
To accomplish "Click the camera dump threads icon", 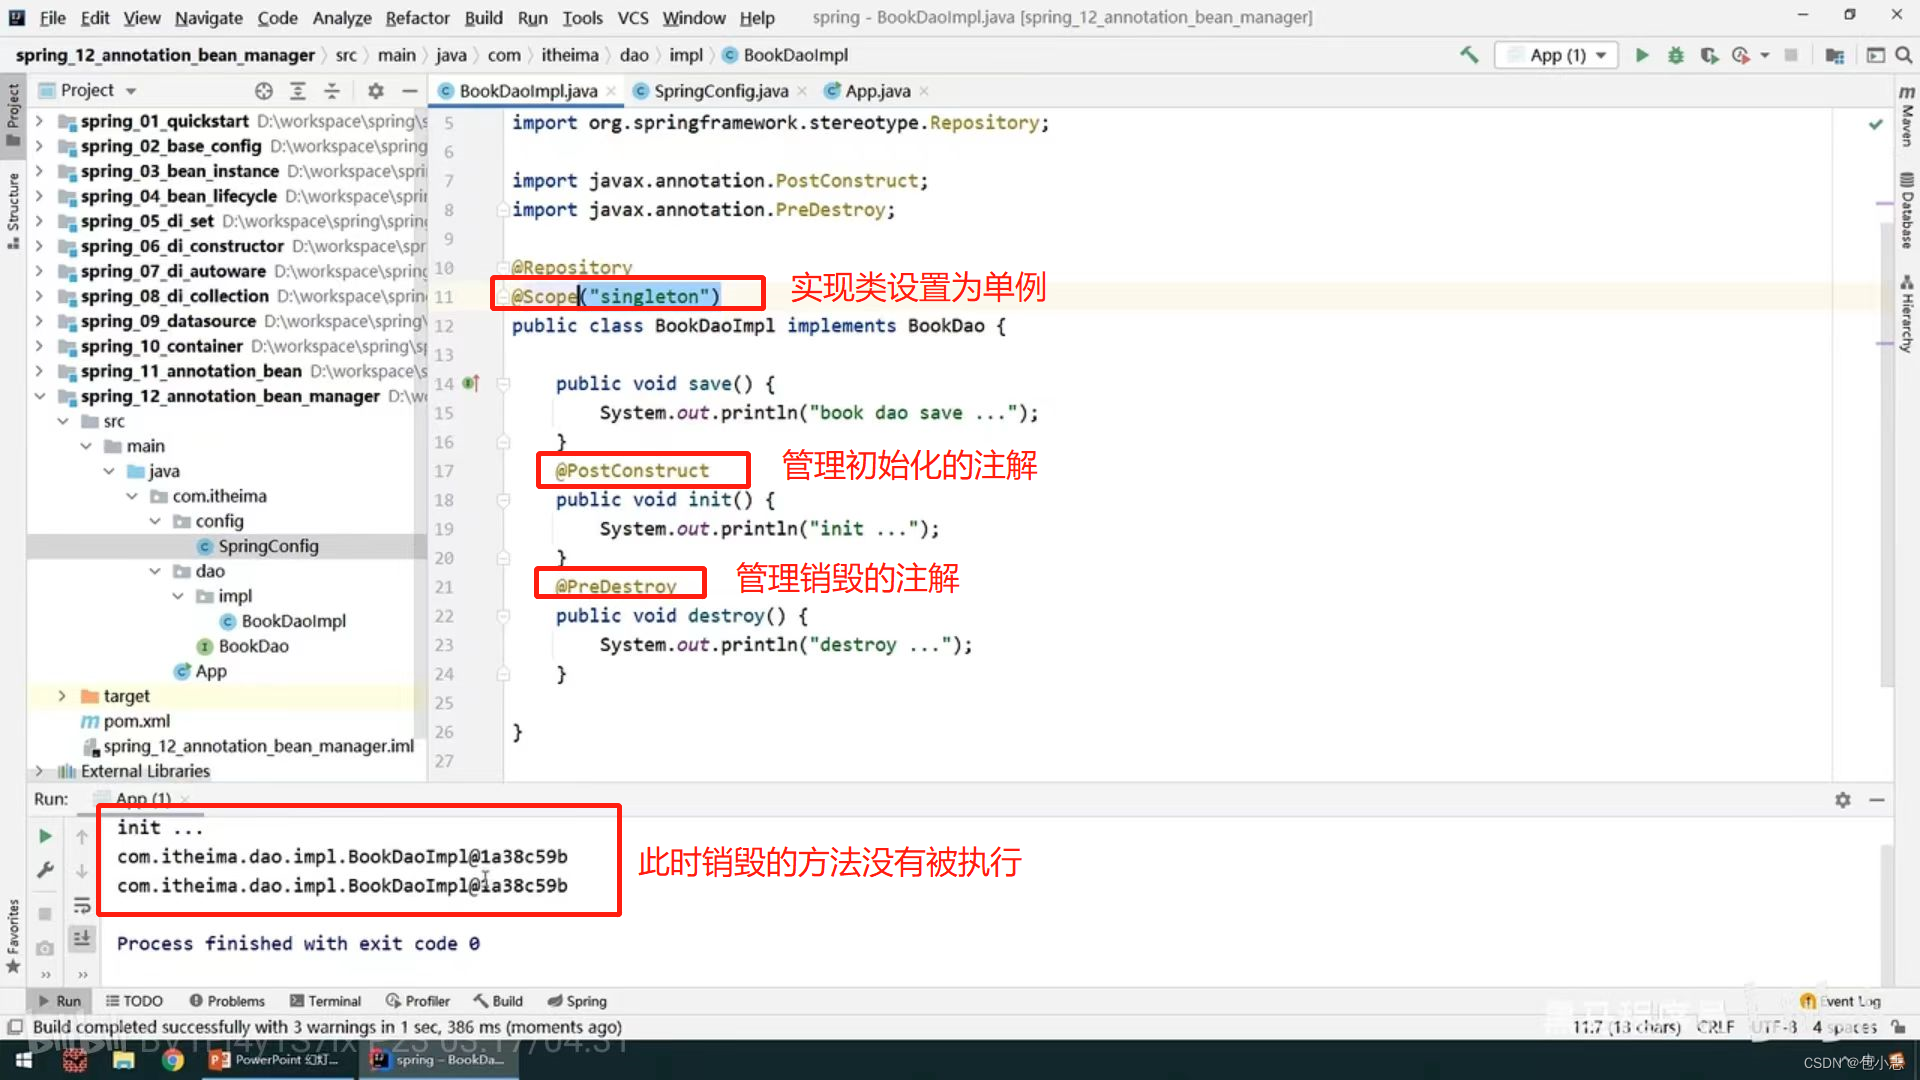I will [x=45, y=948].
